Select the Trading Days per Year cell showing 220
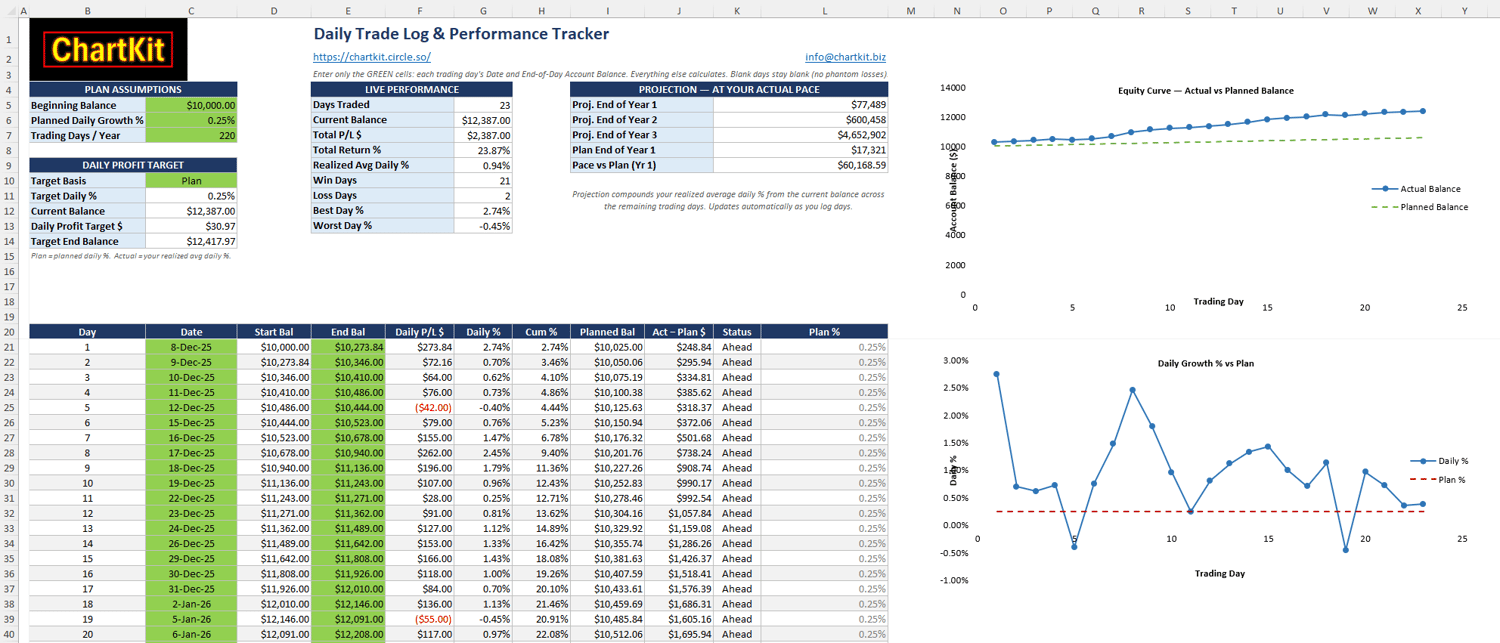 pyautogui.click(x=191, y=135)
